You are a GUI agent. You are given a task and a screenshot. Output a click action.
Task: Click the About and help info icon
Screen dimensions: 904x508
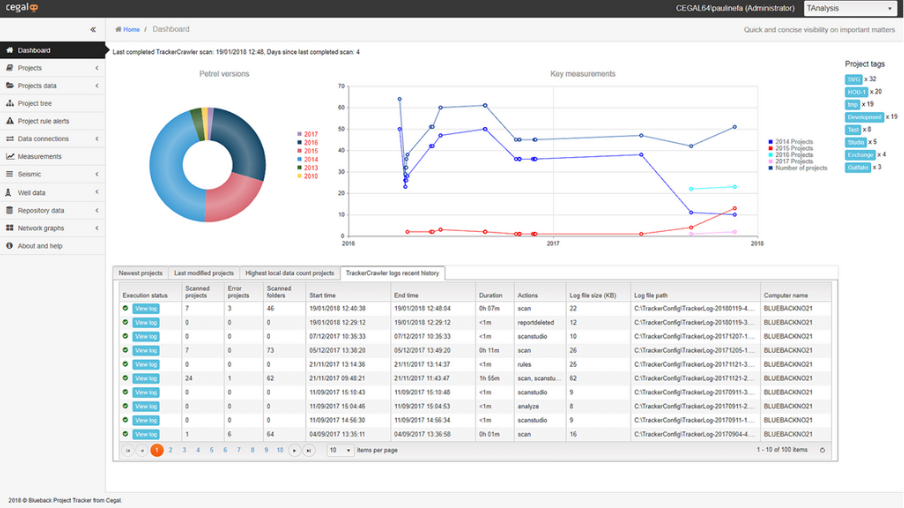tap(9, 246)
